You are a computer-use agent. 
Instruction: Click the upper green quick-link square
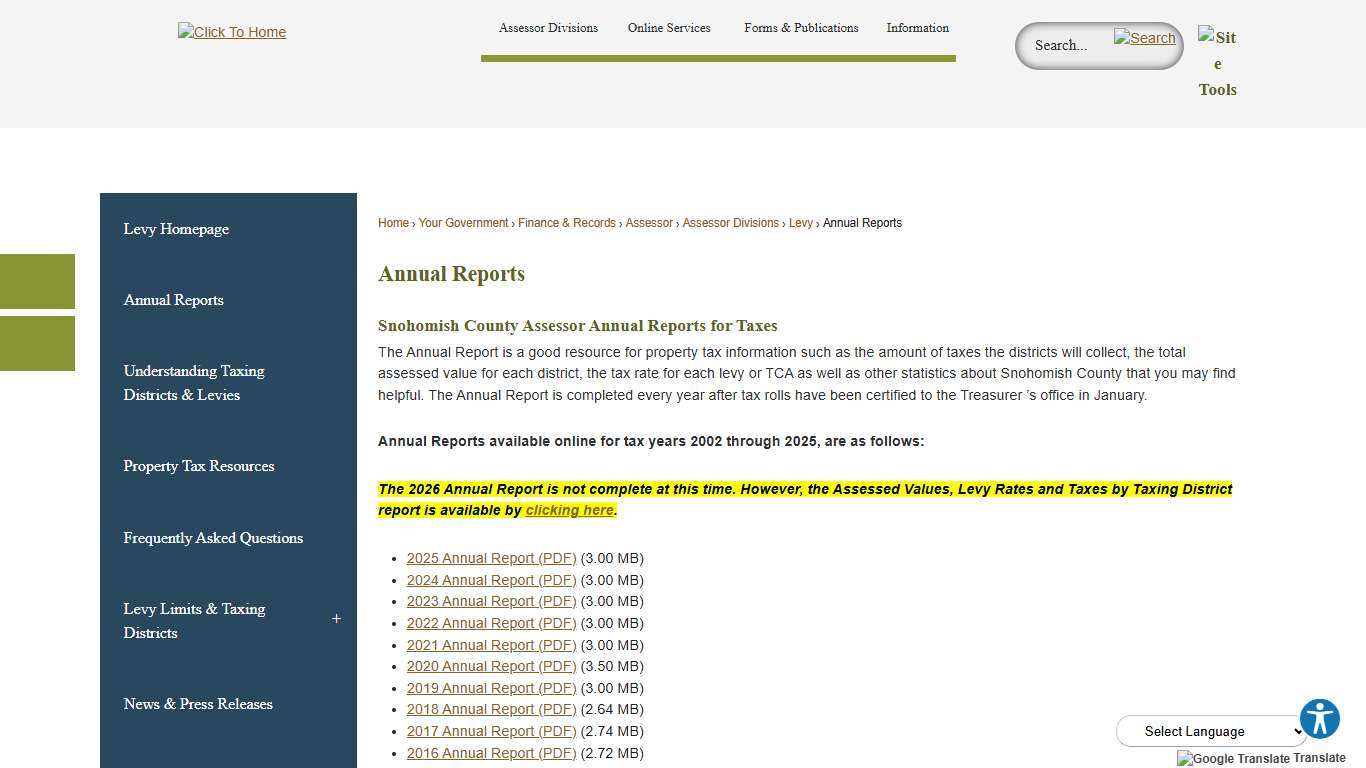point(37,281)
